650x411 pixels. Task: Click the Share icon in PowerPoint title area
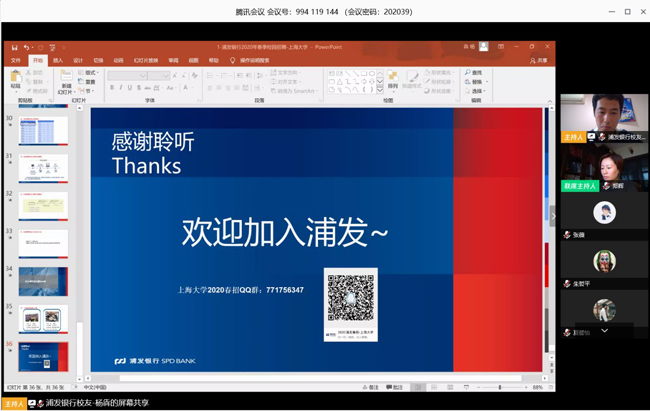[539, 60]
